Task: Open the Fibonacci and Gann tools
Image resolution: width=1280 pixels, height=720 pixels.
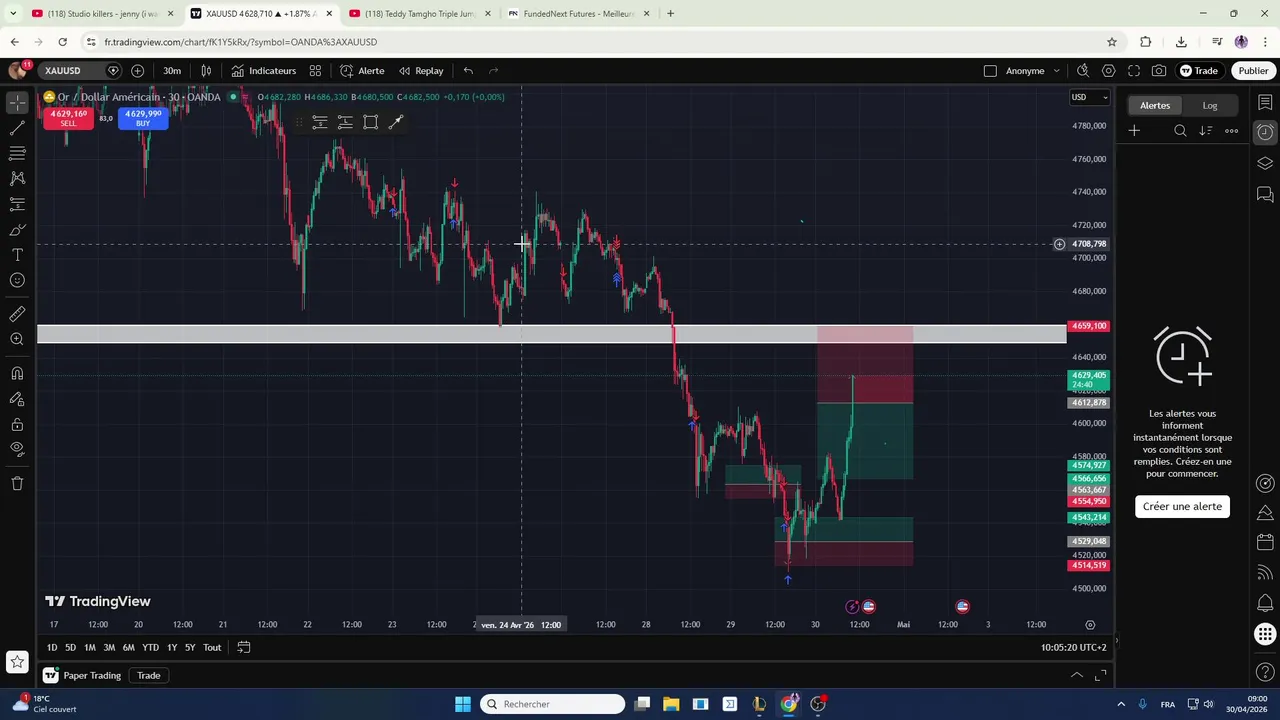Action: (x=17, y=153)
